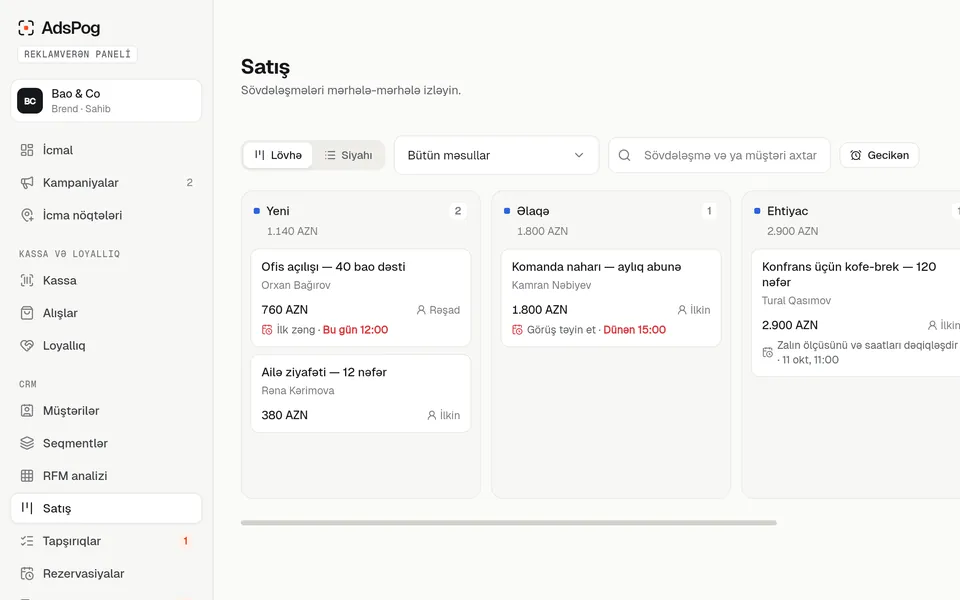Open the Müştərilər menu item
Viewport: 960px width, 600px height.
point(106,411)
